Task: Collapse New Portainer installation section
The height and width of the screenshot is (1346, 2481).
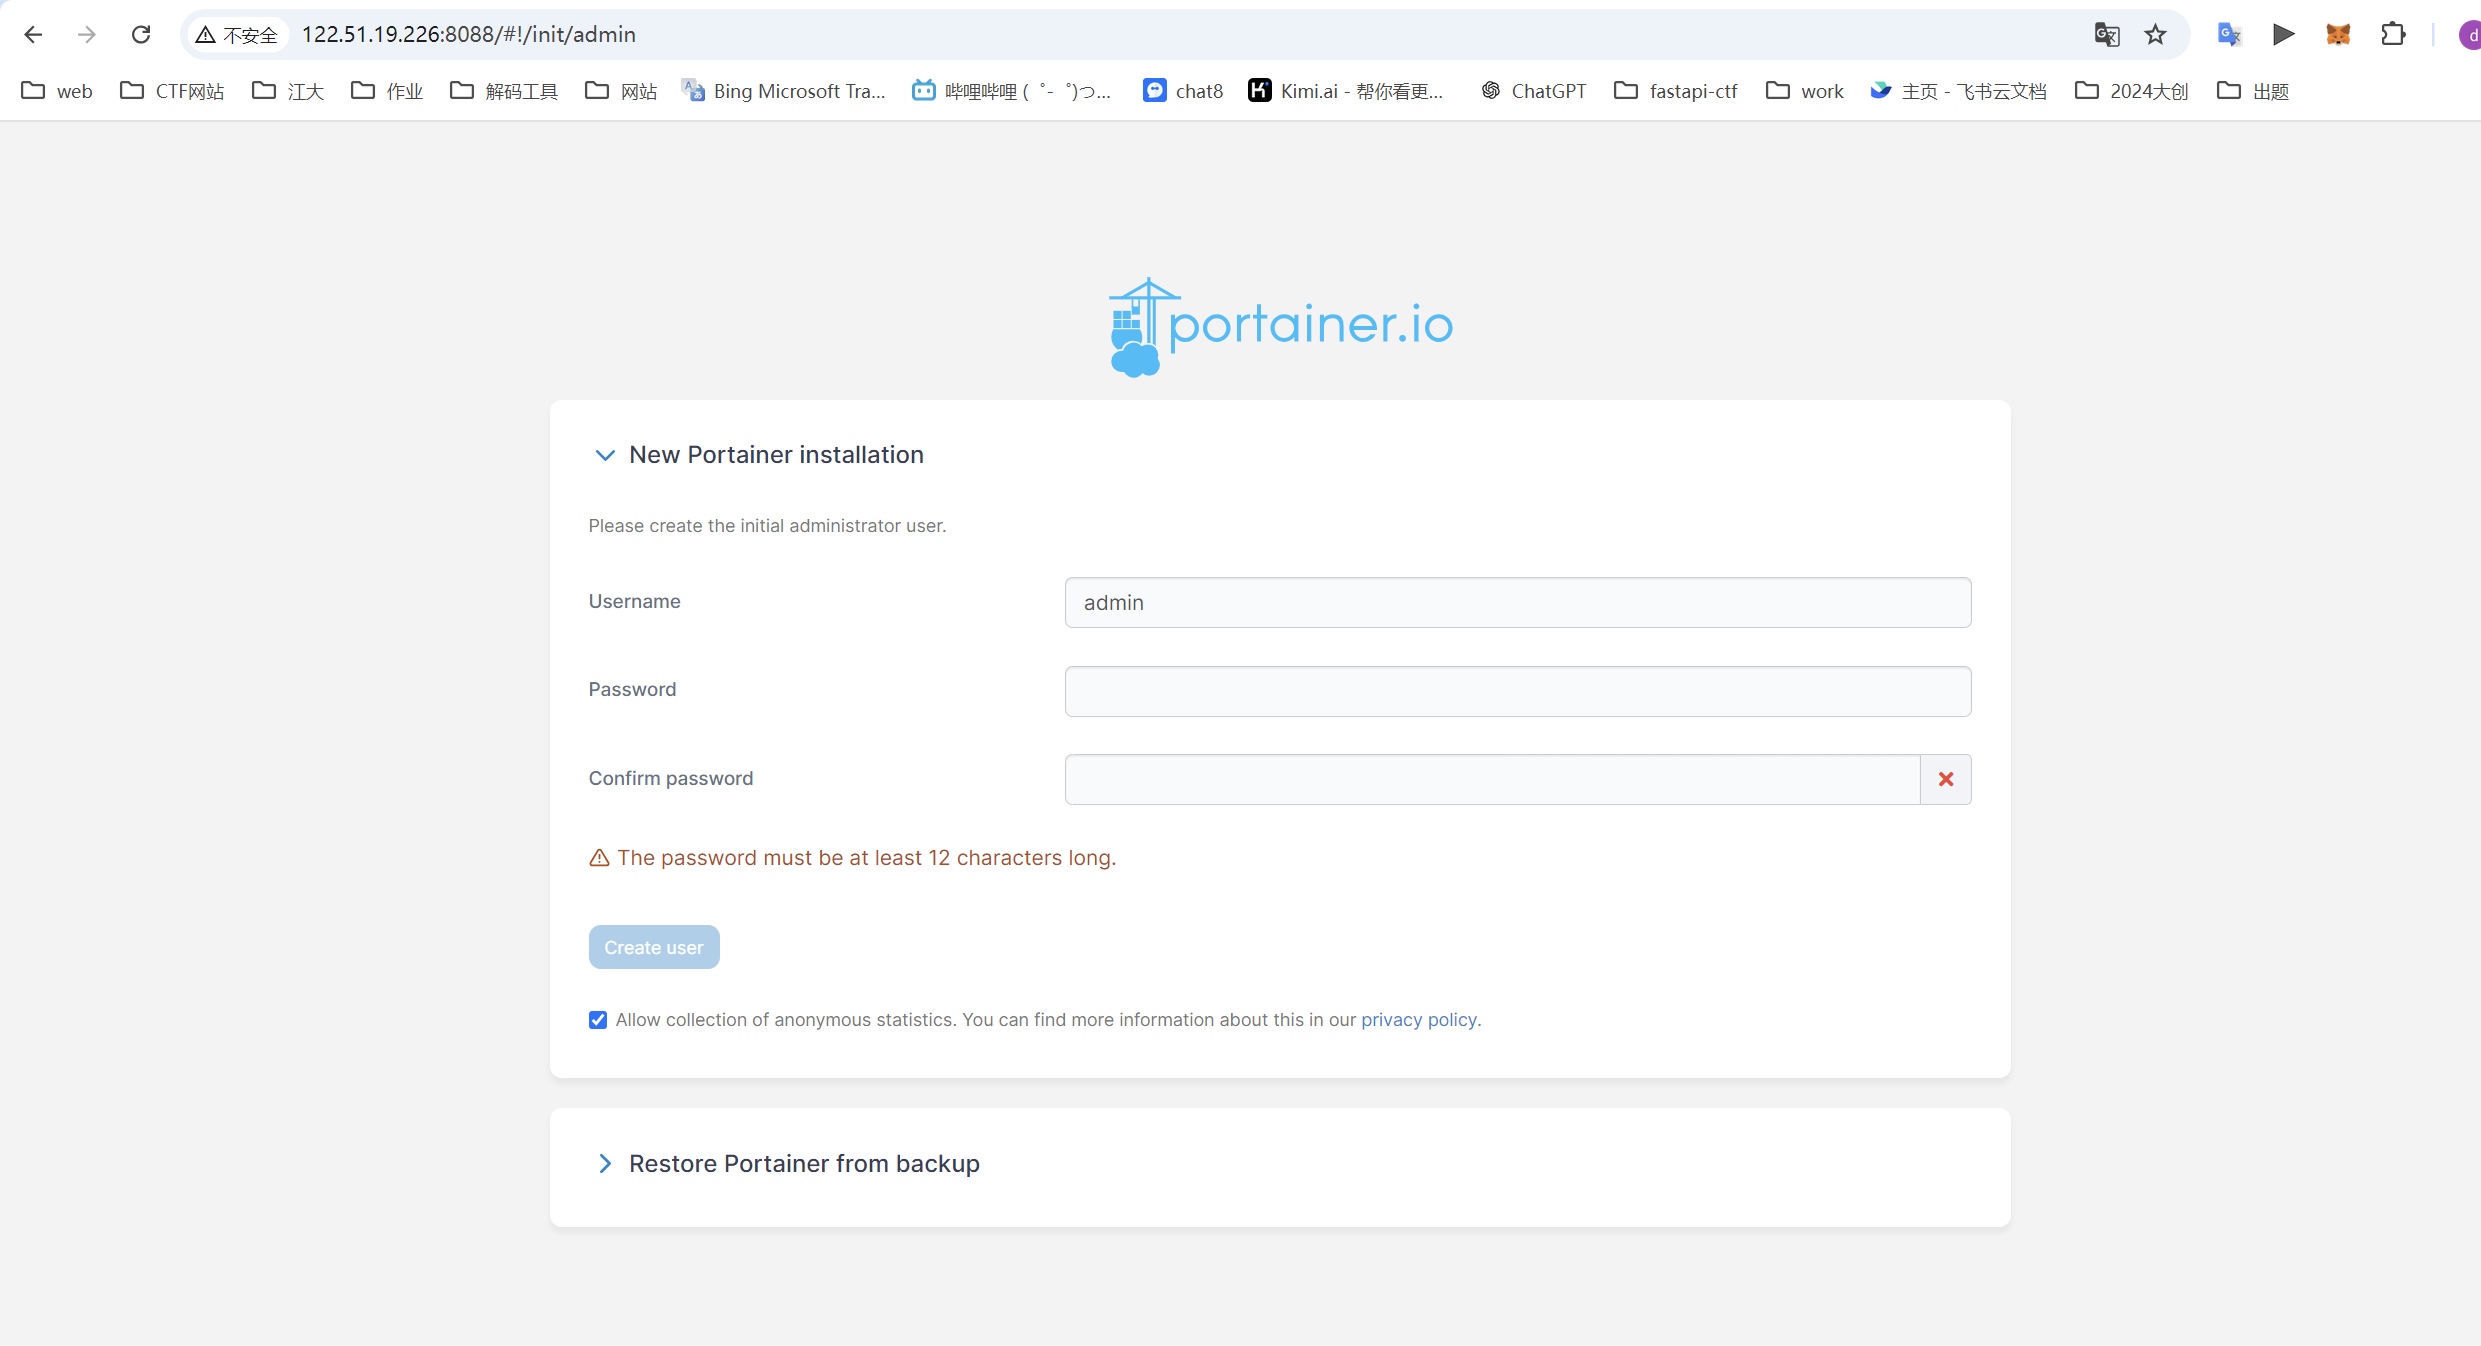Action: click(604, 455)
